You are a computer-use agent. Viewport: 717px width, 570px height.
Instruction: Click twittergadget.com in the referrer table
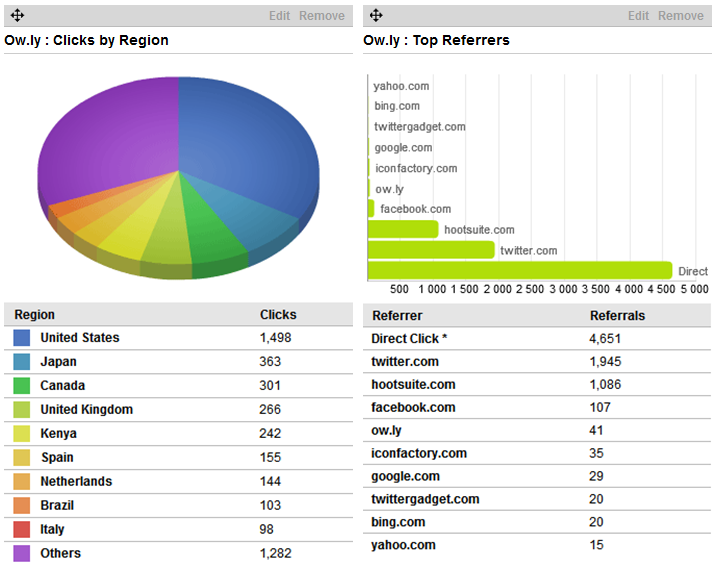click(x=425, y=499)
